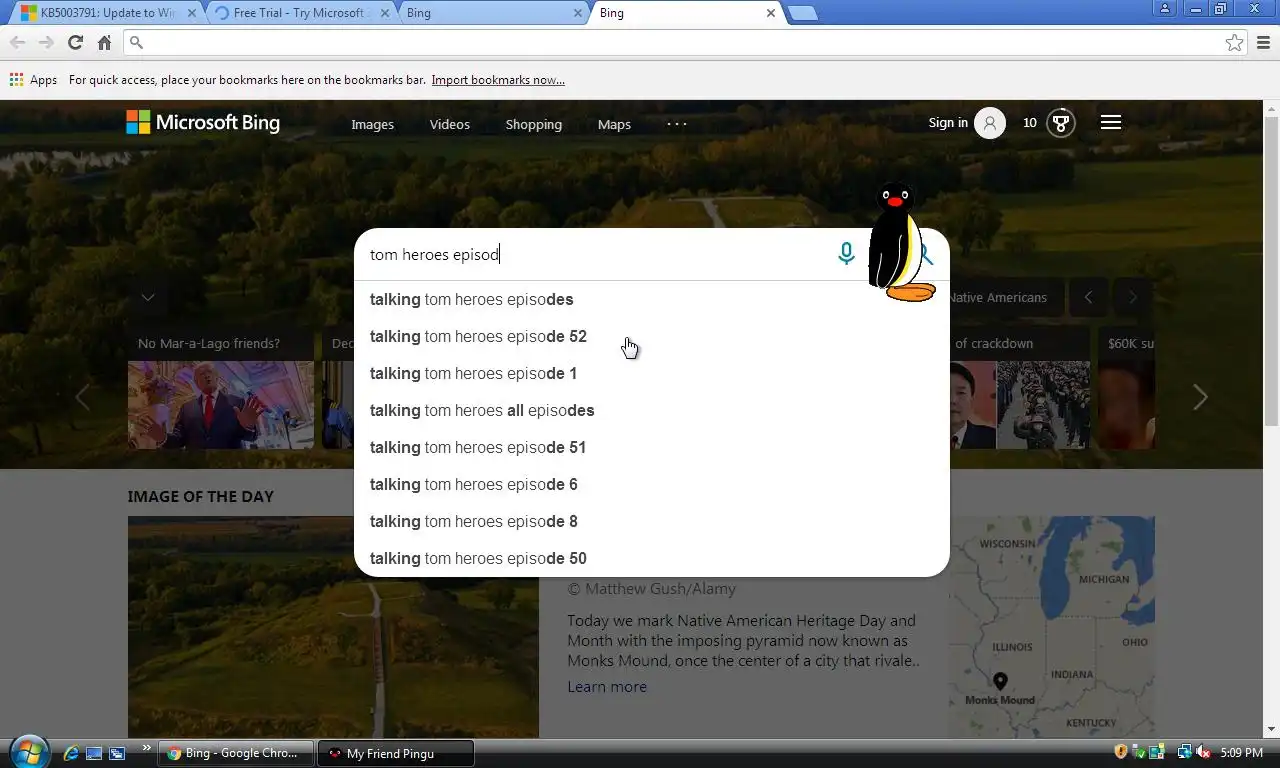
Task: Click the Windows Start orb
Action: pos(29,752)
